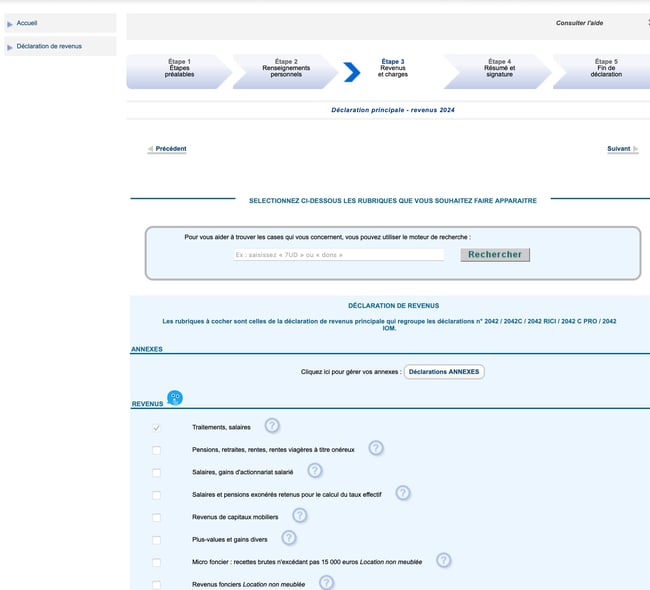Check Revenus de capitaux mobiliers
This screenshot has height=590, width=650.
(156, 517)
